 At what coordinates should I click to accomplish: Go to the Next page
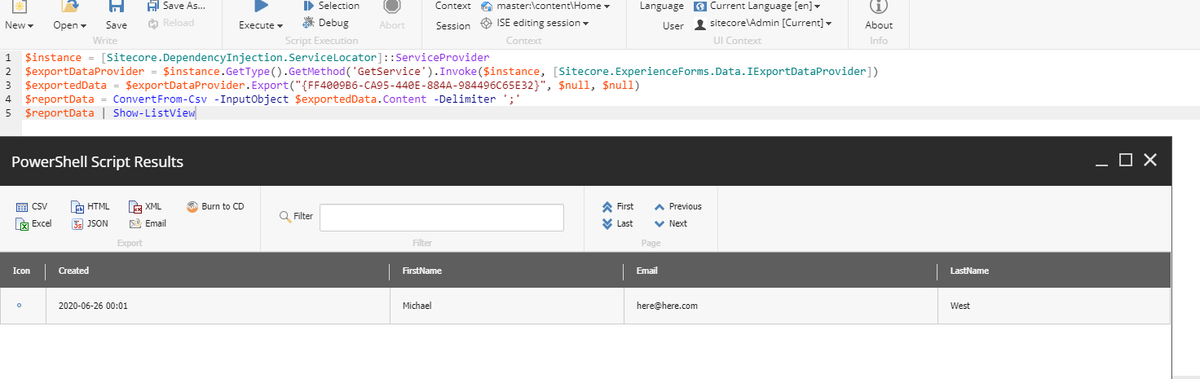click(x=671, y=223)
